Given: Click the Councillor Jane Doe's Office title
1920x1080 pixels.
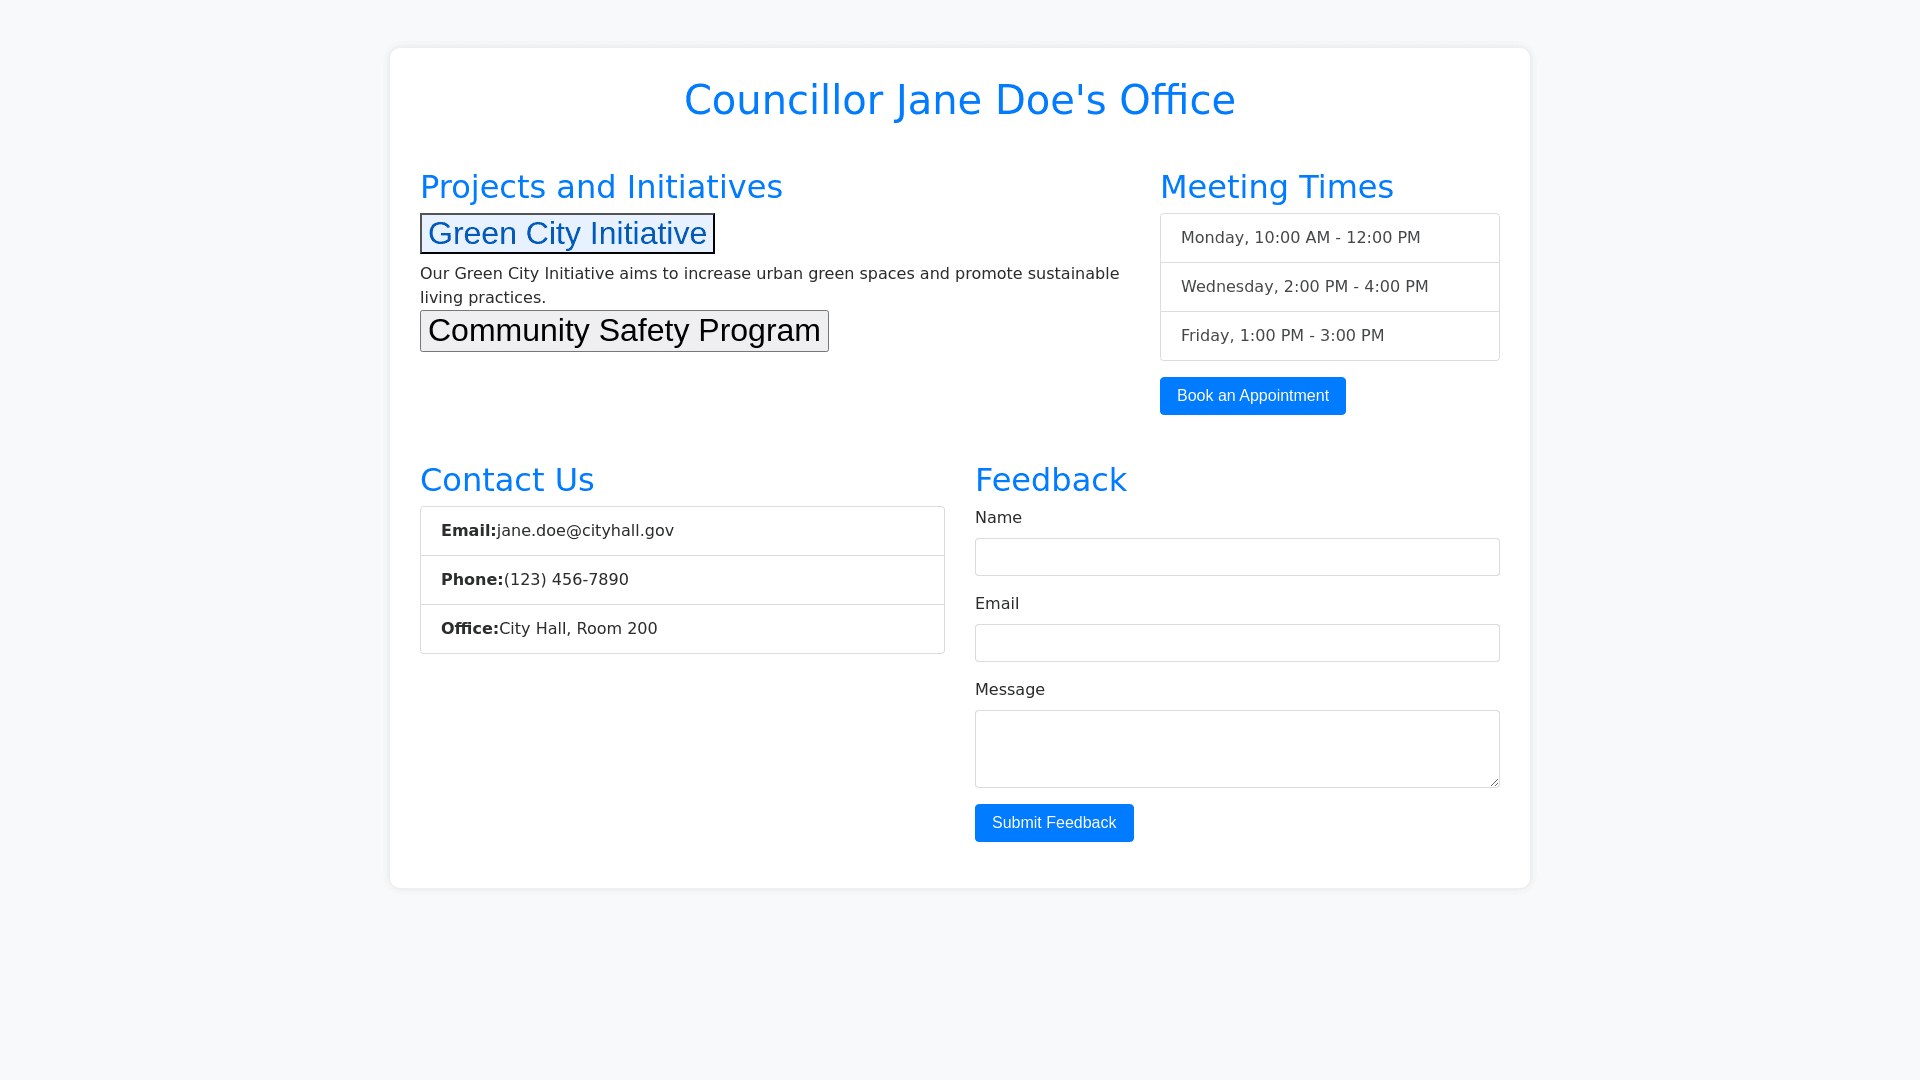Looking at the screenshot, I should pos(959,100).
